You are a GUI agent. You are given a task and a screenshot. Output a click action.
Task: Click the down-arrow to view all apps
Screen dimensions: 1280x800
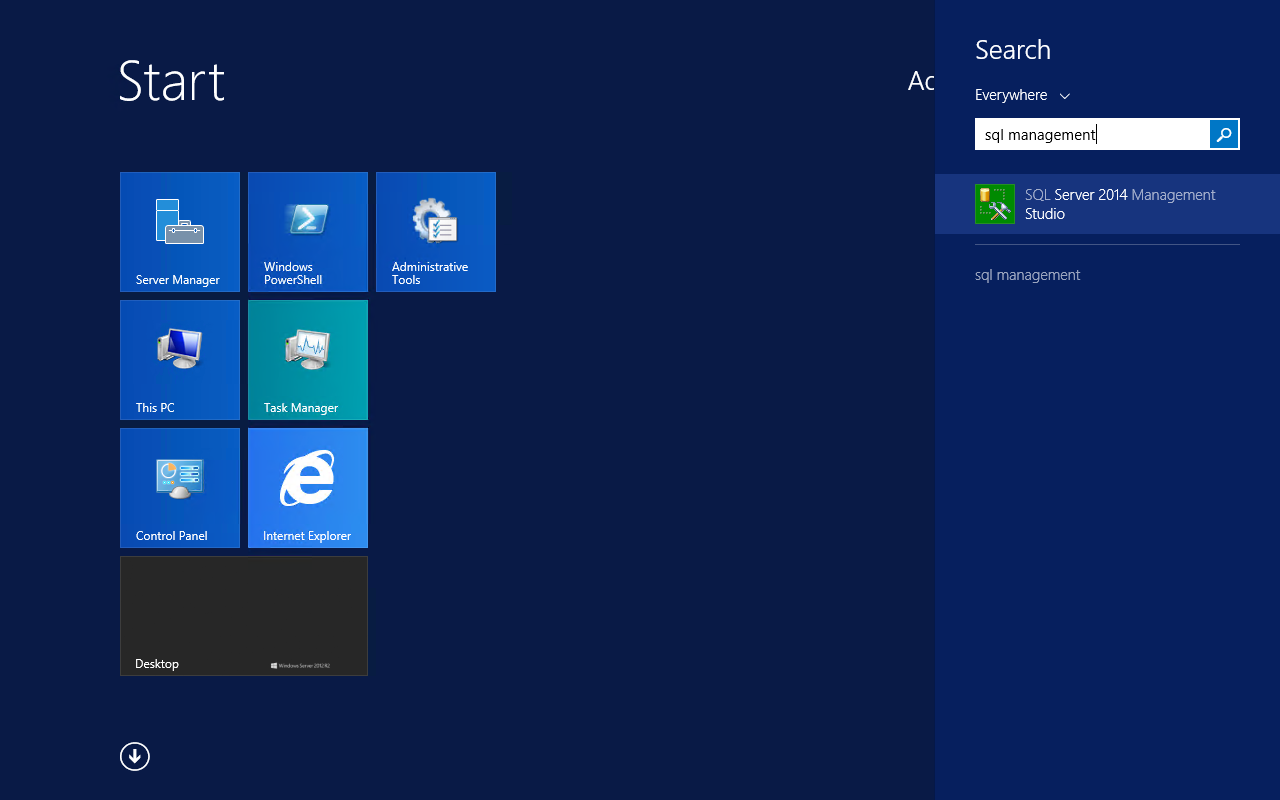[134, 756]
